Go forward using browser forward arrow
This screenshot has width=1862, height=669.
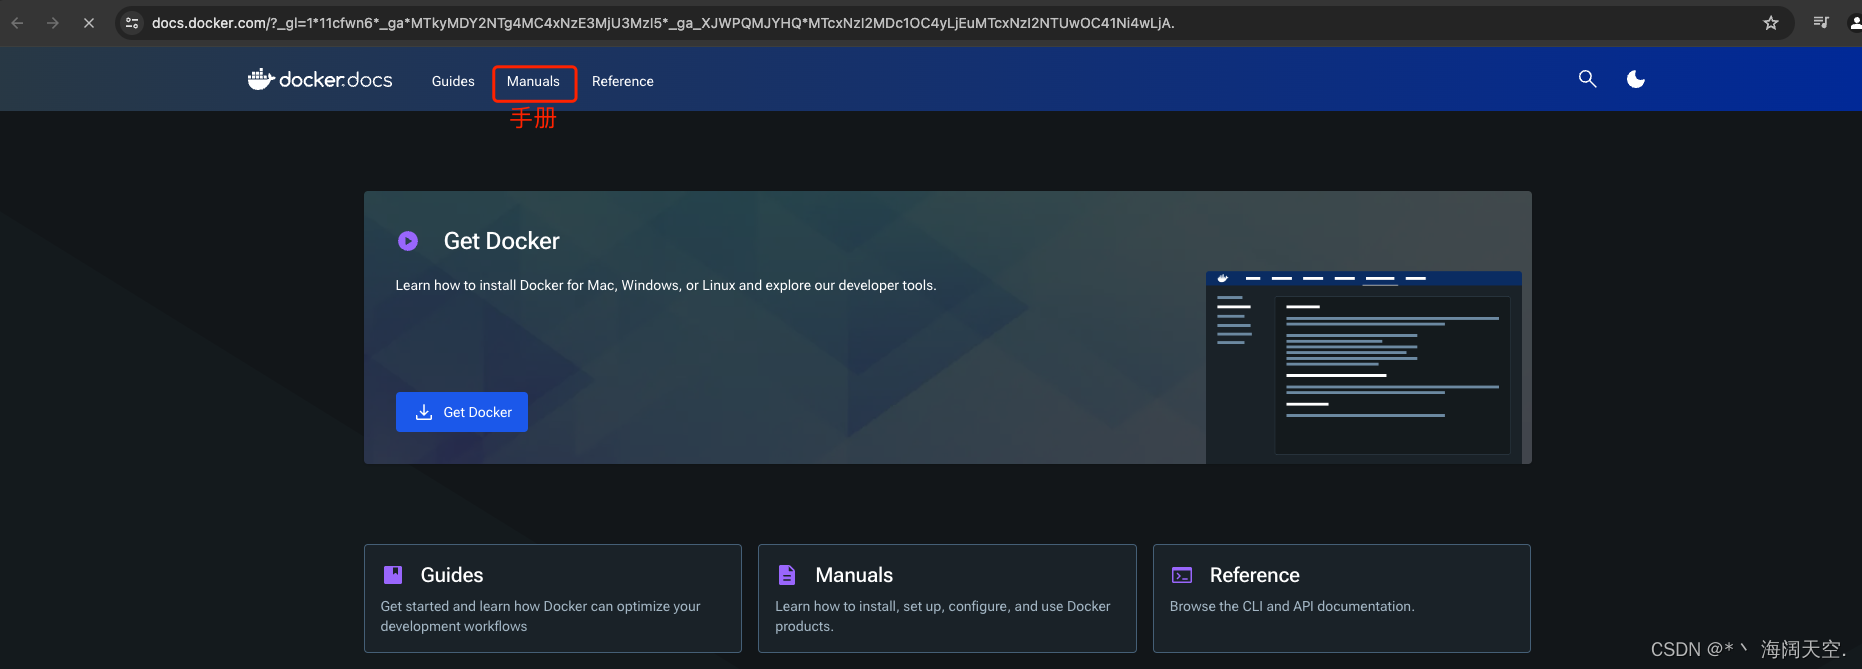tap(53, 23)
